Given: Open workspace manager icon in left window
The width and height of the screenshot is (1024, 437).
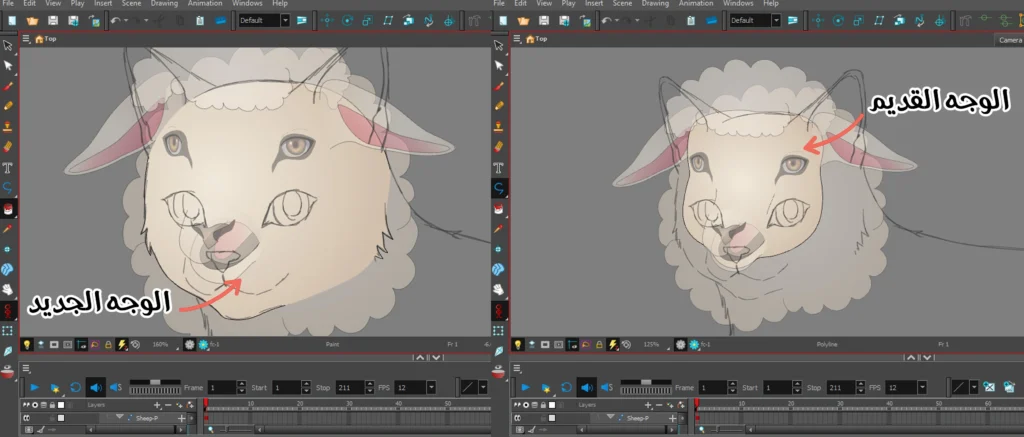Looking at the screenshot, I should pyautogui.click(x=301, y=21).
